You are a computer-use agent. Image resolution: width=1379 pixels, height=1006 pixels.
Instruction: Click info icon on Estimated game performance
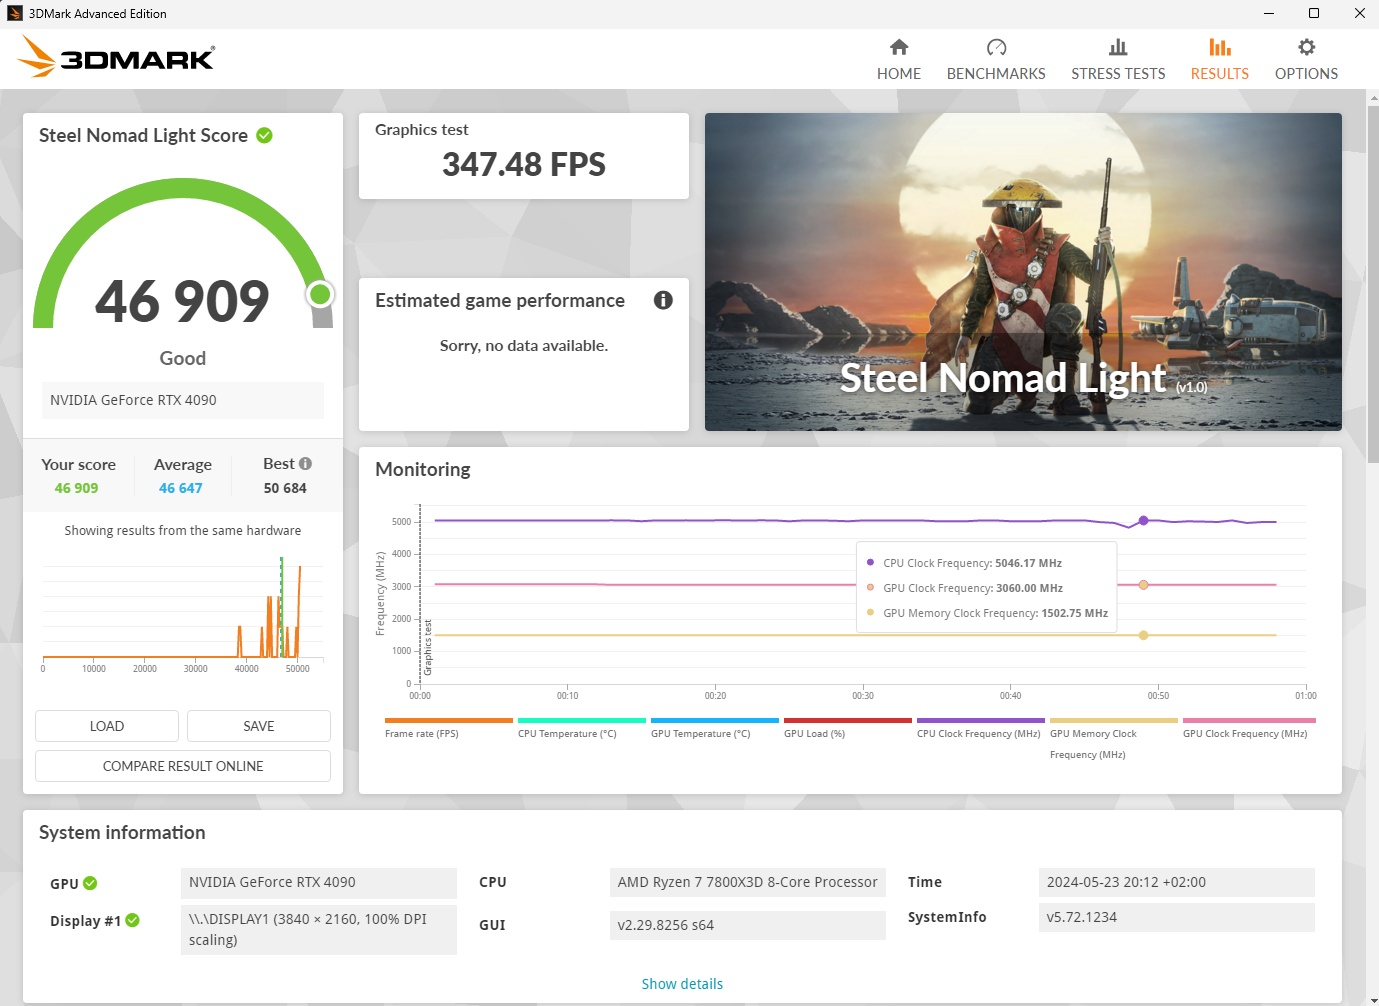tap(663, 300)
